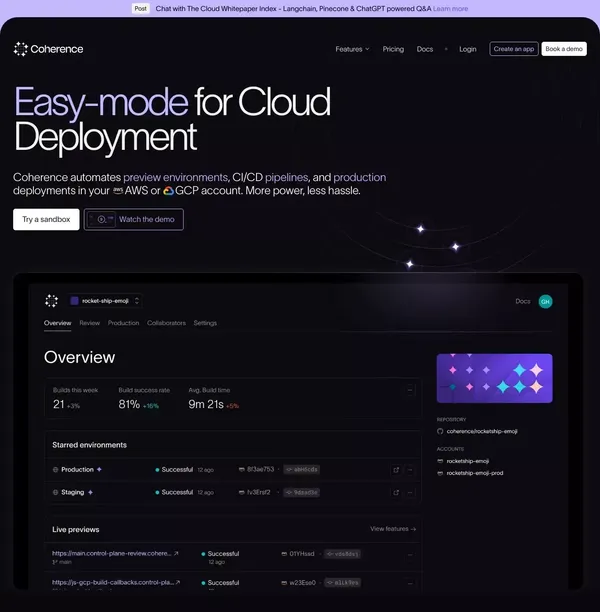This screenshot has width=600, height=612.
Task: Click the Post tag in the banner
Action: click(141, 9)
